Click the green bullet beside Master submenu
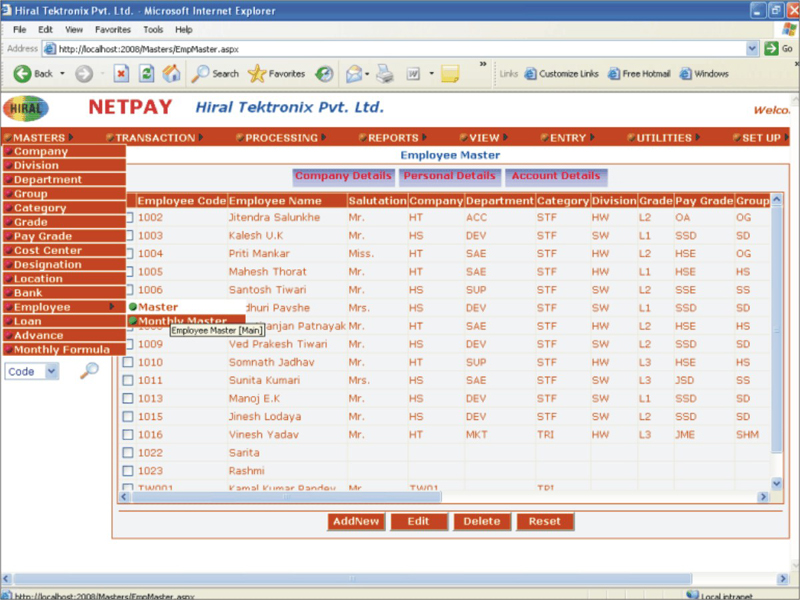Viewport: 800px width, 600px height. (133, 307)
